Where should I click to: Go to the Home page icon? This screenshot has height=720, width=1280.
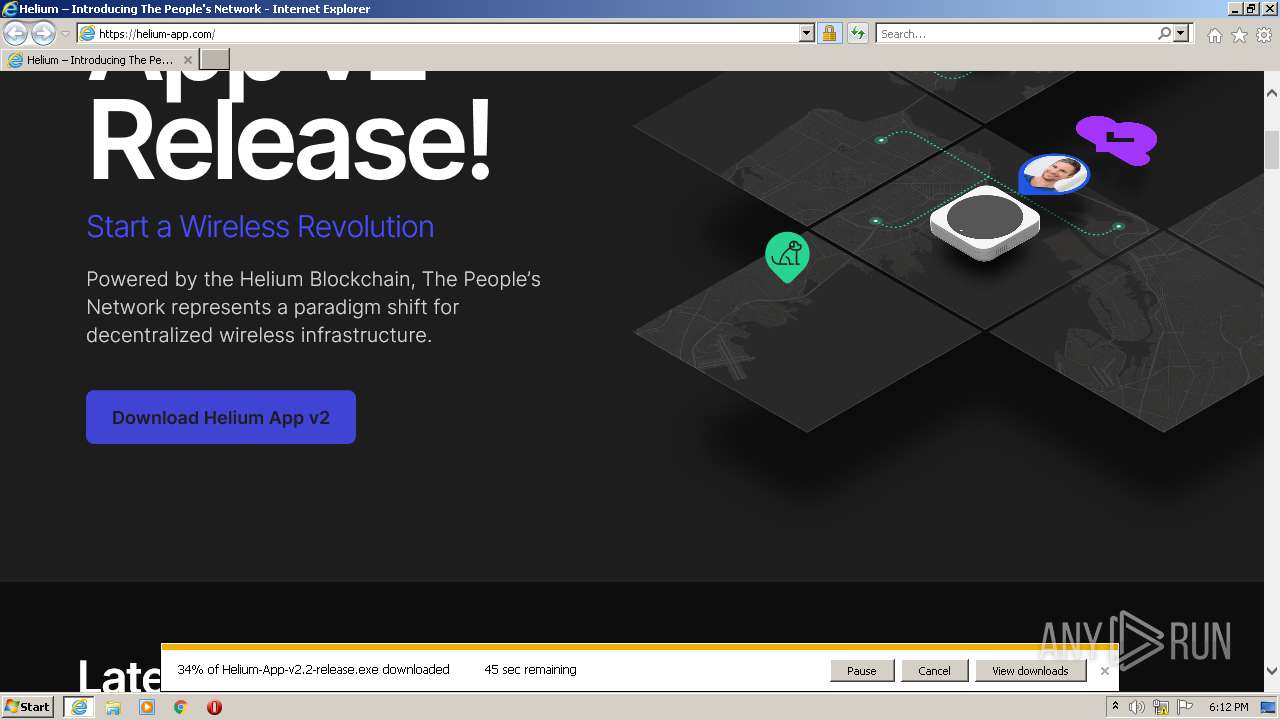point(1214,35)
